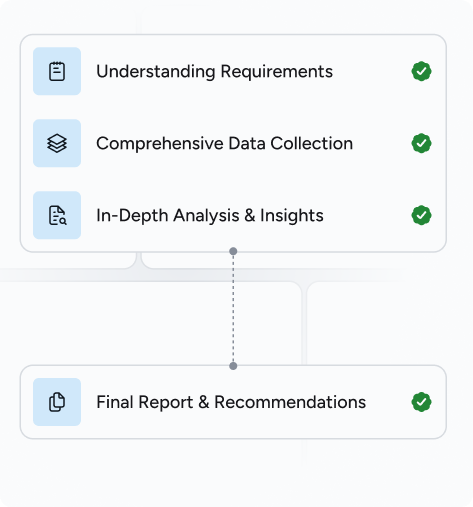Click the dashed line connecting the two cards
Image resolution: width=473 pixels, height=507 pixels.
pos(233,309)
